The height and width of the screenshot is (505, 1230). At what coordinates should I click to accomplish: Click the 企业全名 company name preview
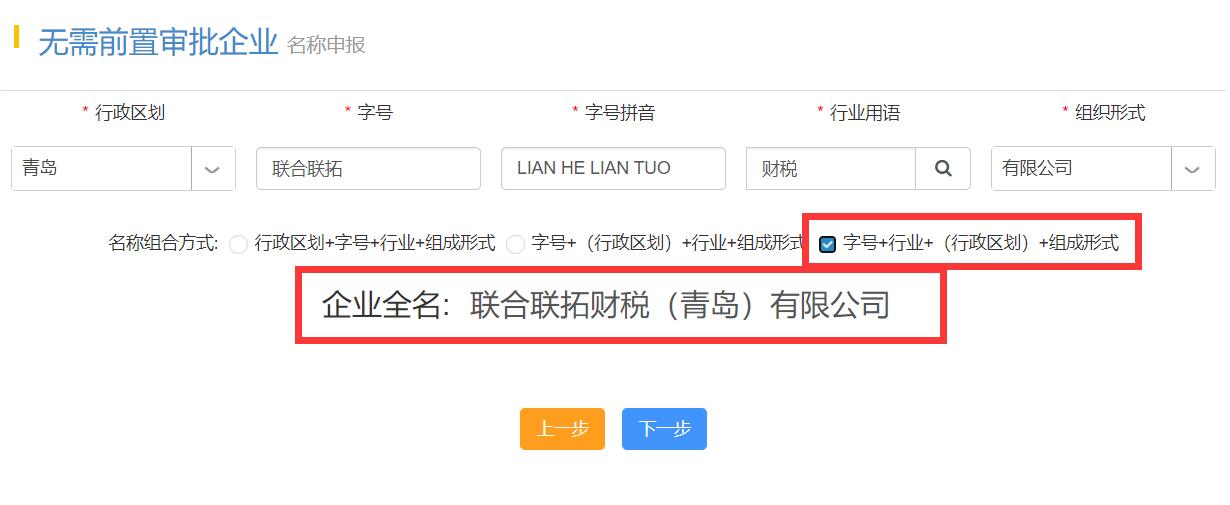pyautogui.click(x=606, y=305)
